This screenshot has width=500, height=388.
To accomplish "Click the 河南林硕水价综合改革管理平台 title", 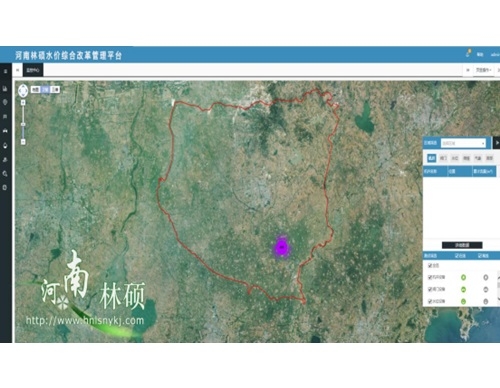I will pyautogui.click(x=68, y=55).
